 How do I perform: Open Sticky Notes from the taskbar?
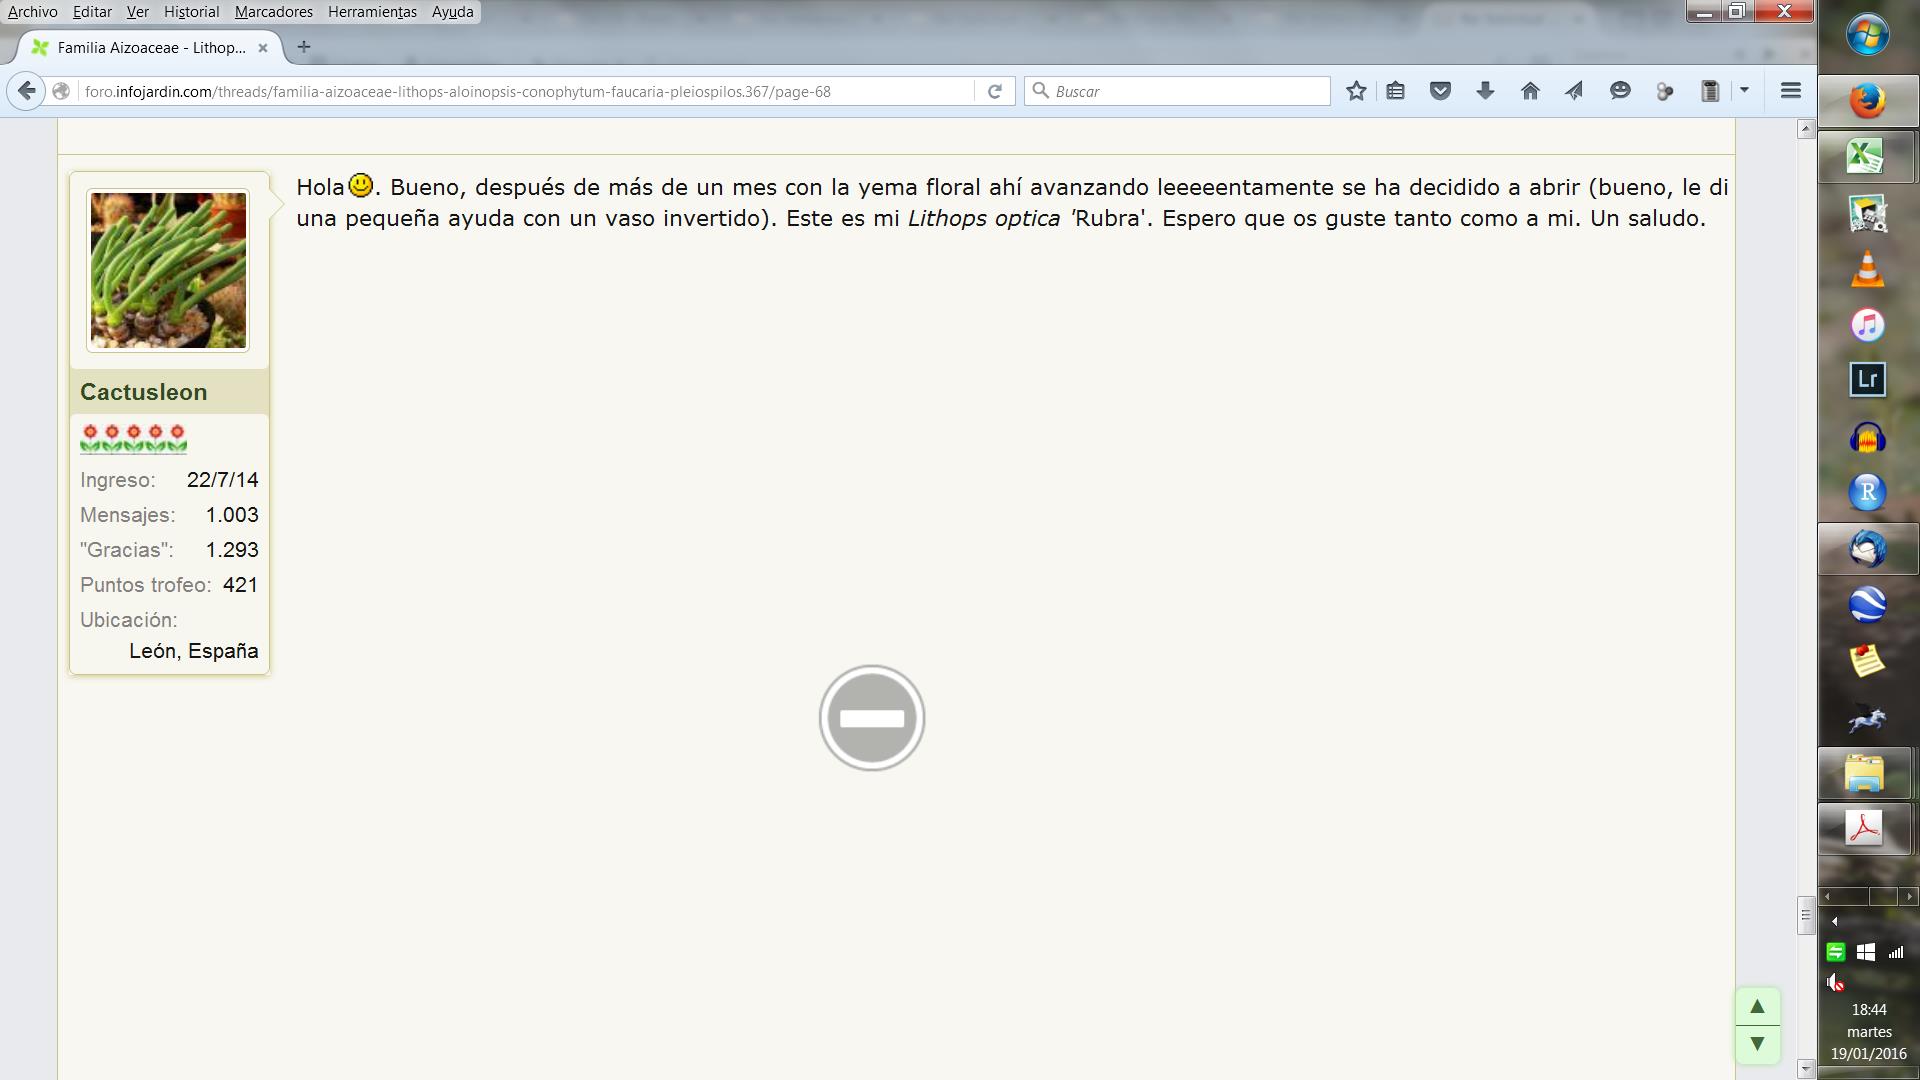click(x=1867, y=660)
